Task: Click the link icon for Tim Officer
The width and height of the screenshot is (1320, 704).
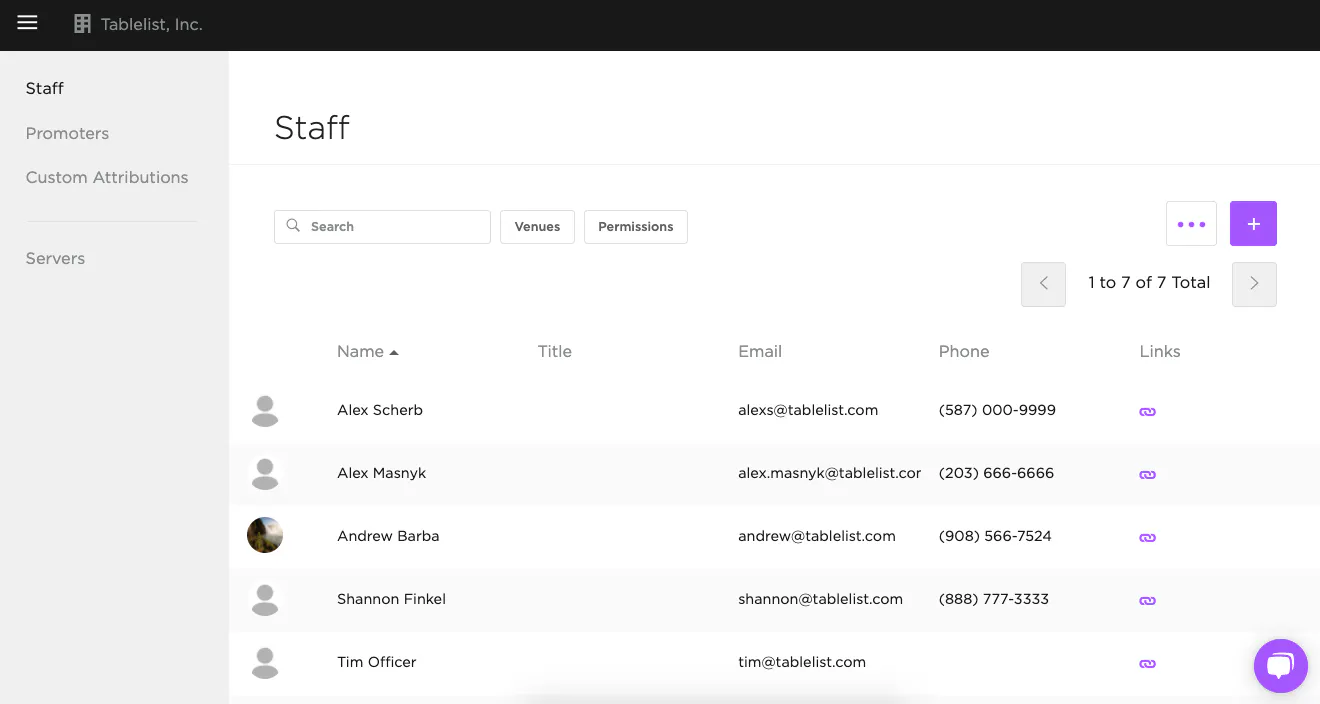Action: coord(1147,663)
